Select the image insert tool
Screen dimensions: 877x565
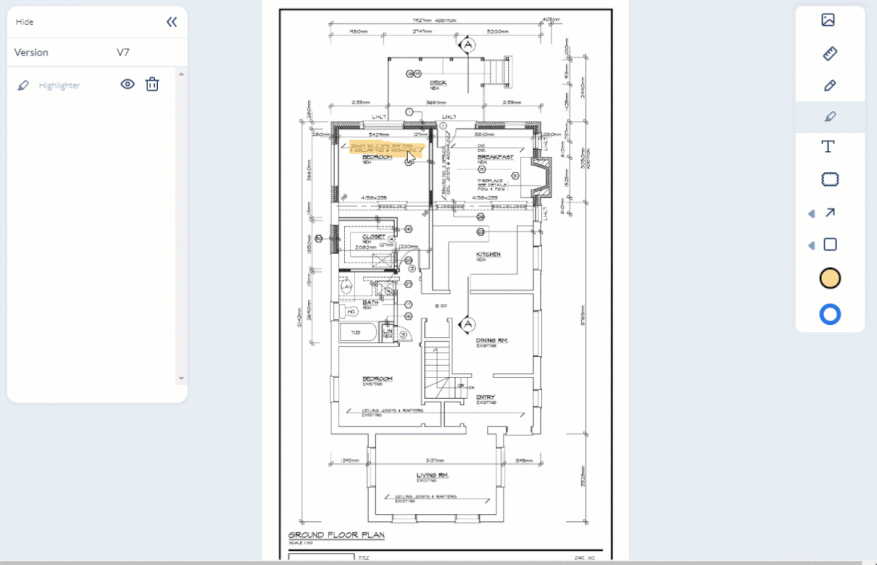coord(828,20)
